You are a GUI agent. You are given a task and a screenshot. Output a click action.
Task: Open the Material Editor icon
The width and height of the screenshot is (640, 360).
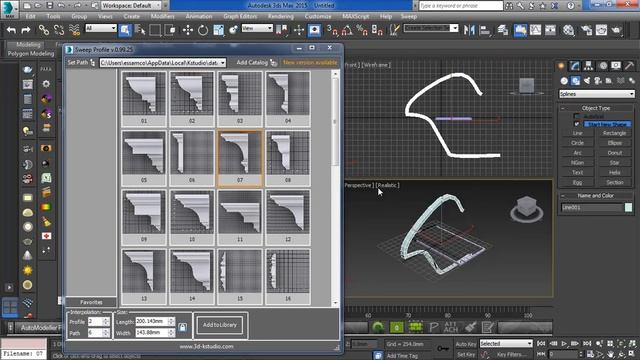(568, 30)
